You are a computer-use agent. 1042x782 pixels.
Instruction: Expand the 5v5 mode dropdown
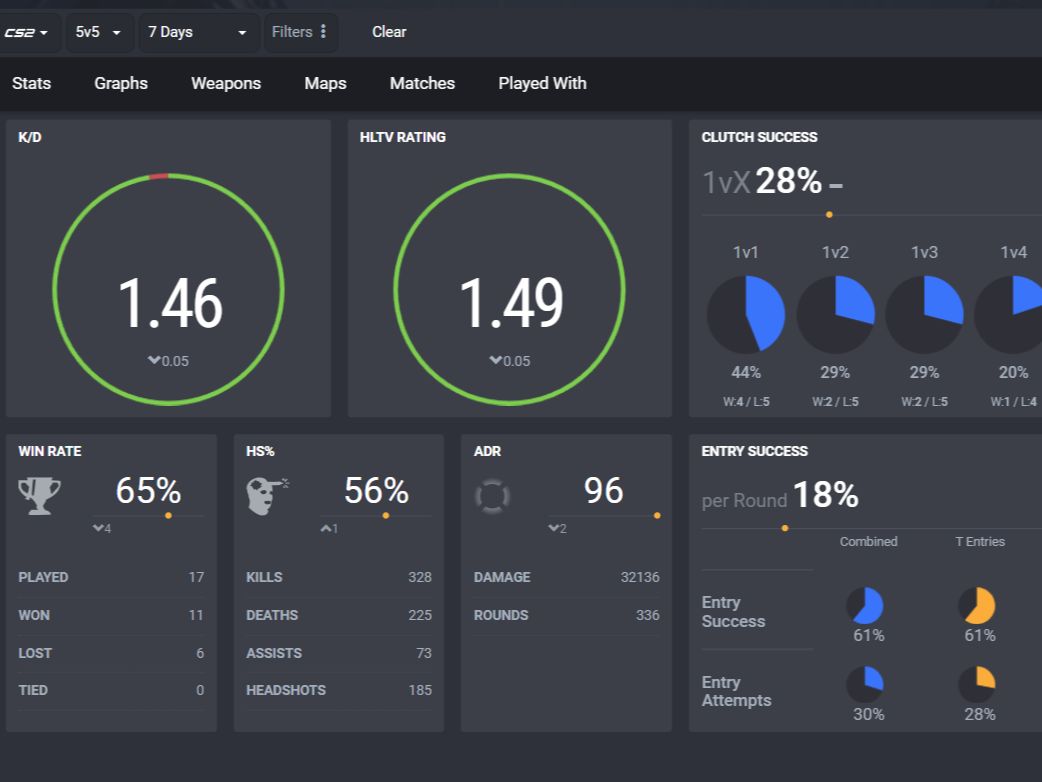click(98, 32)
